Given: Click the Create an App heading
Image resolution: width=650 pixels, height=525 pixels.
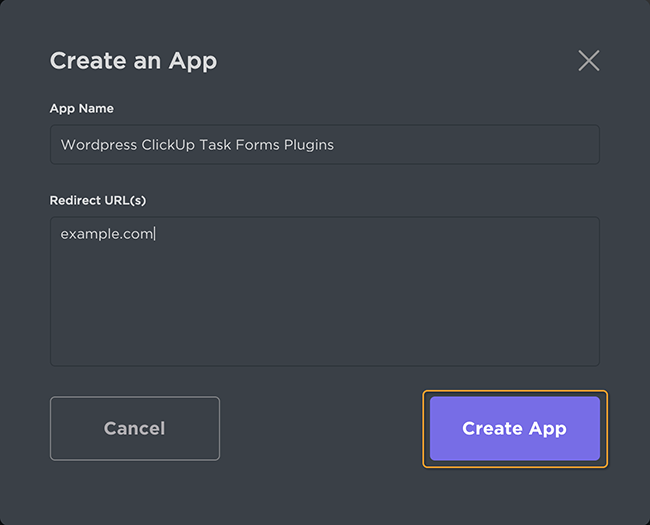Looking at the screenshot, I should point(133,61).
